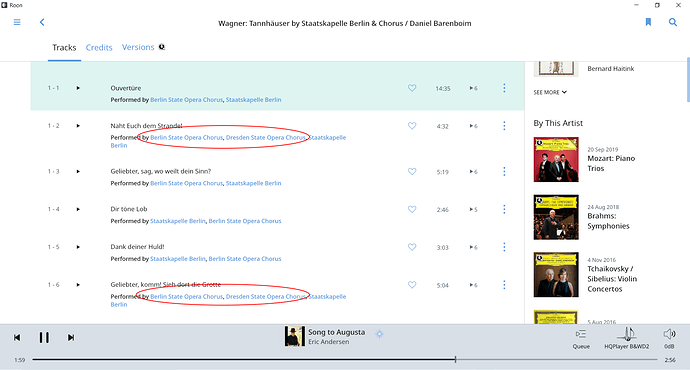
Task: Click the Ouvertüre duration 14:35
Action: [443, 88]
